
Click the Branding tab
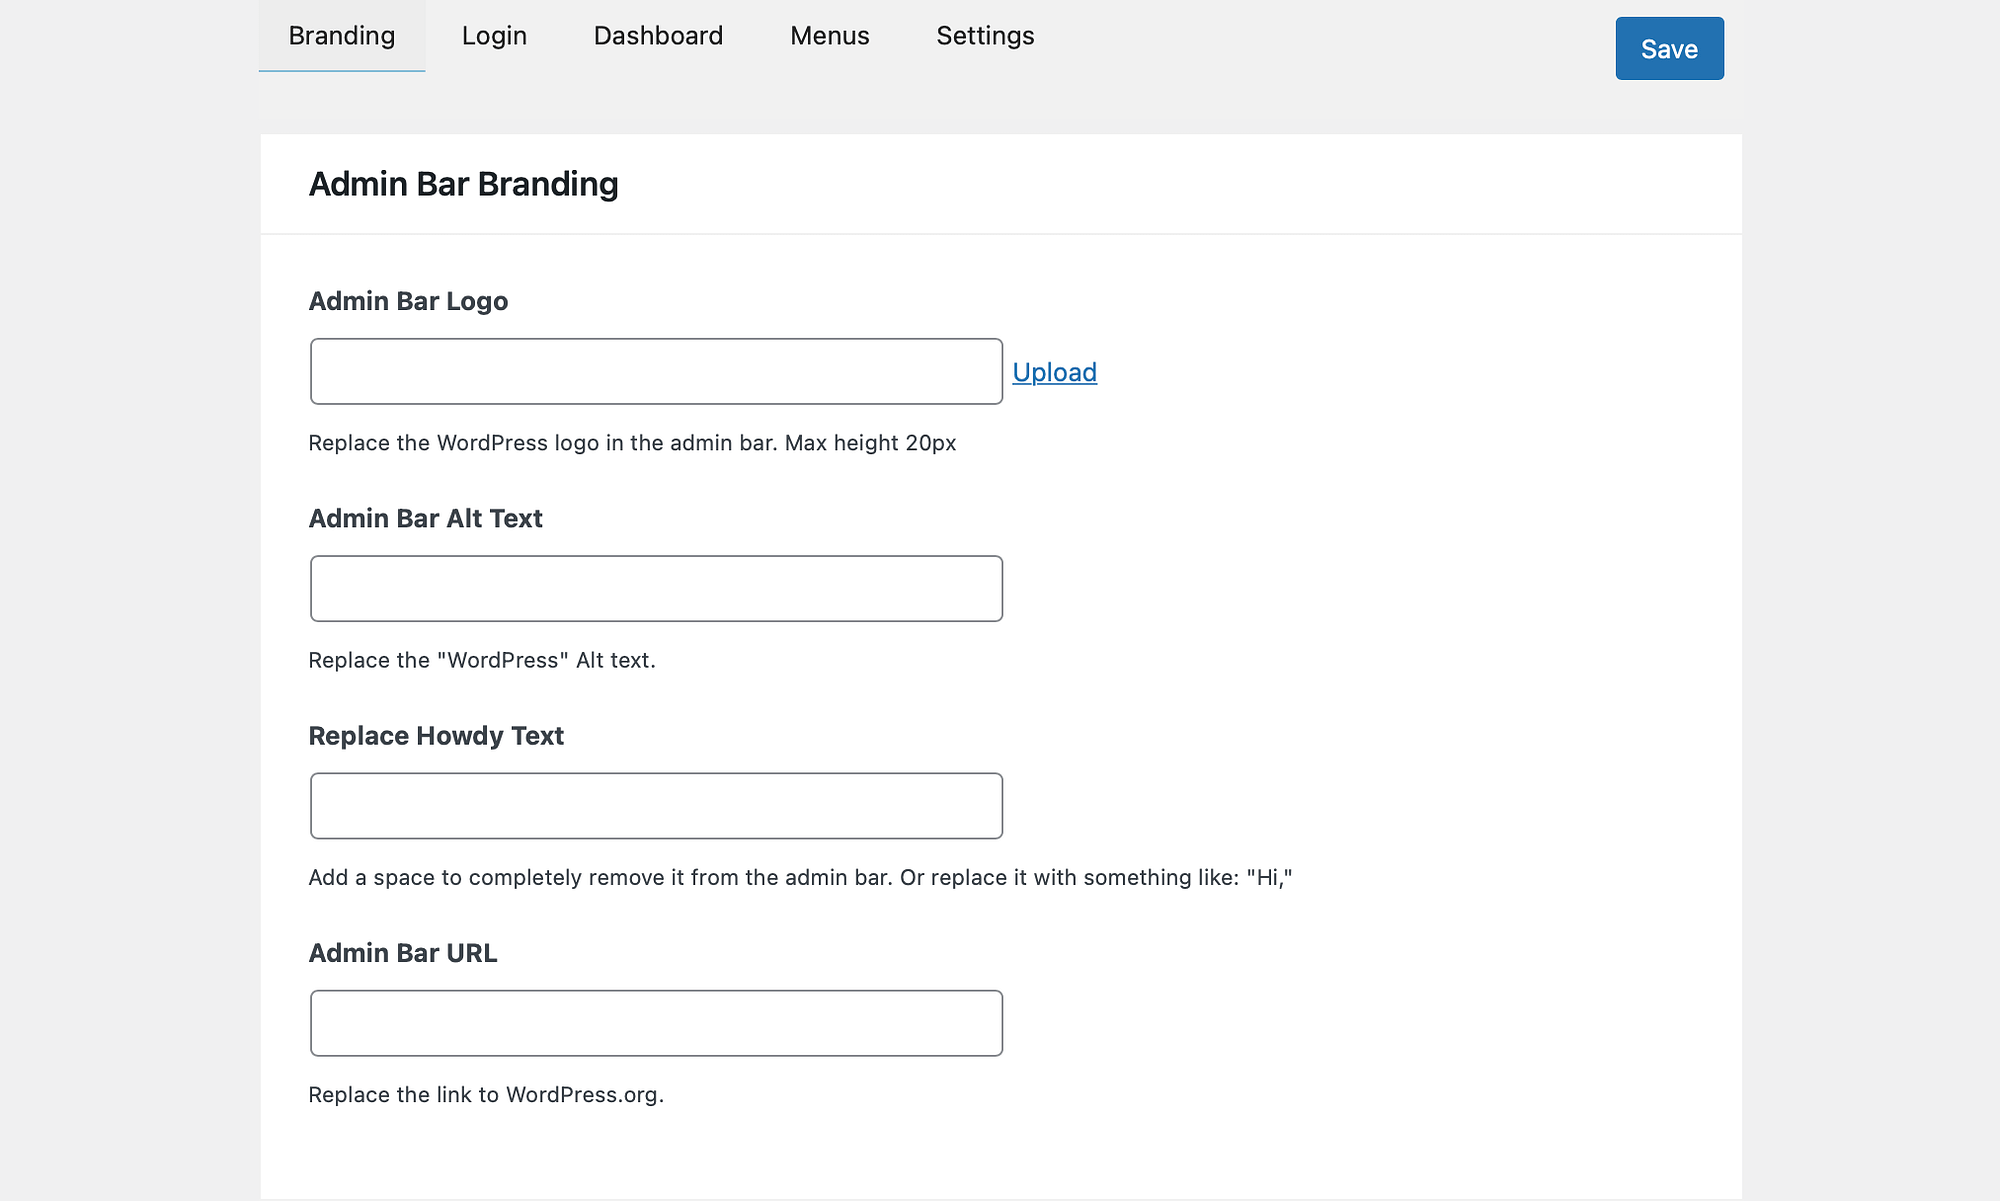pos(341,36)
